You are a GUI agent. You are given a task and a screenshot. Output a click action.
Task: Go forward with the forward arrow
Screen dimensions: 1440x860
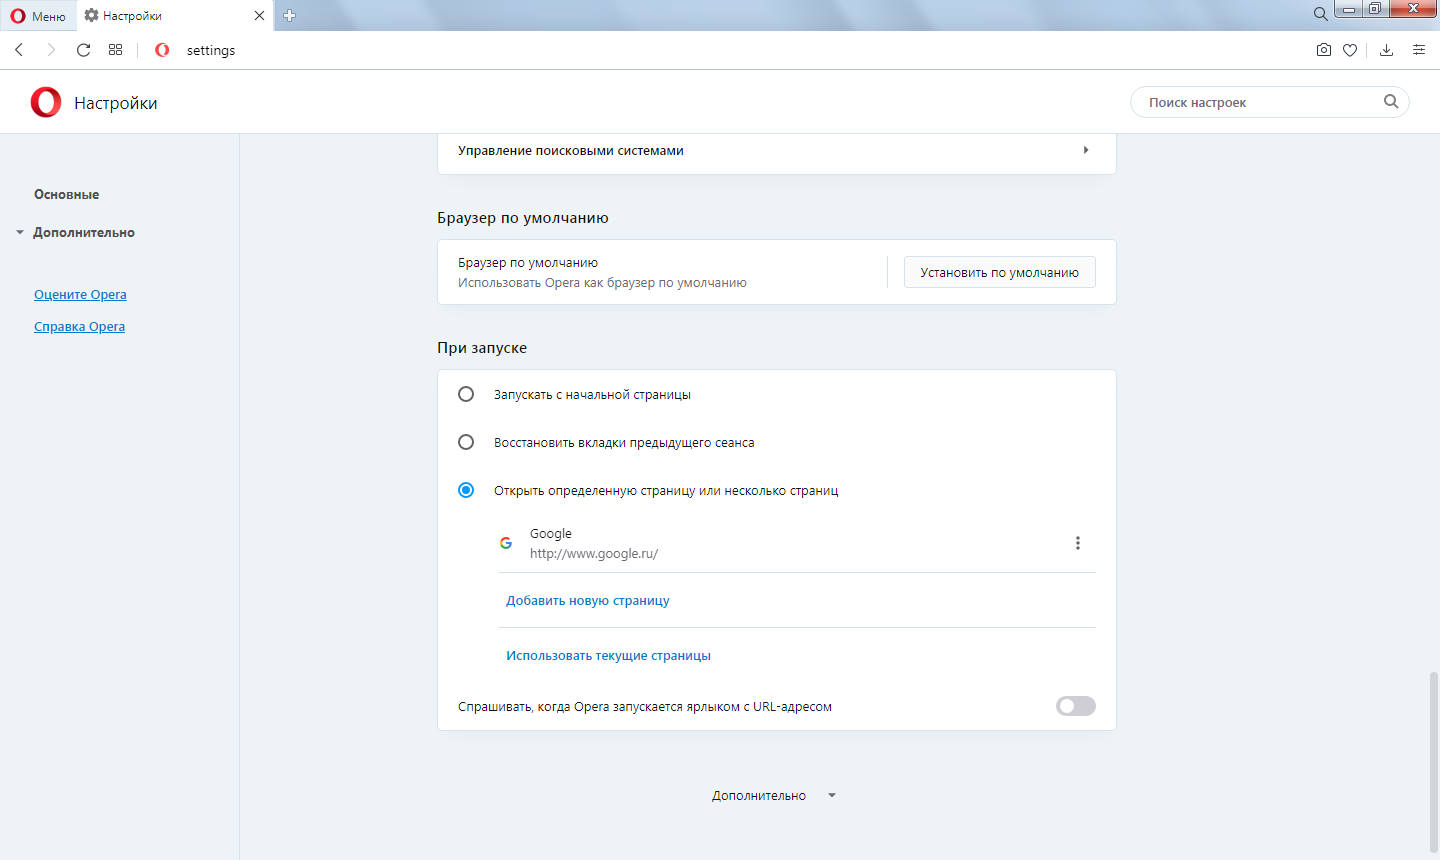pos(51,50)
